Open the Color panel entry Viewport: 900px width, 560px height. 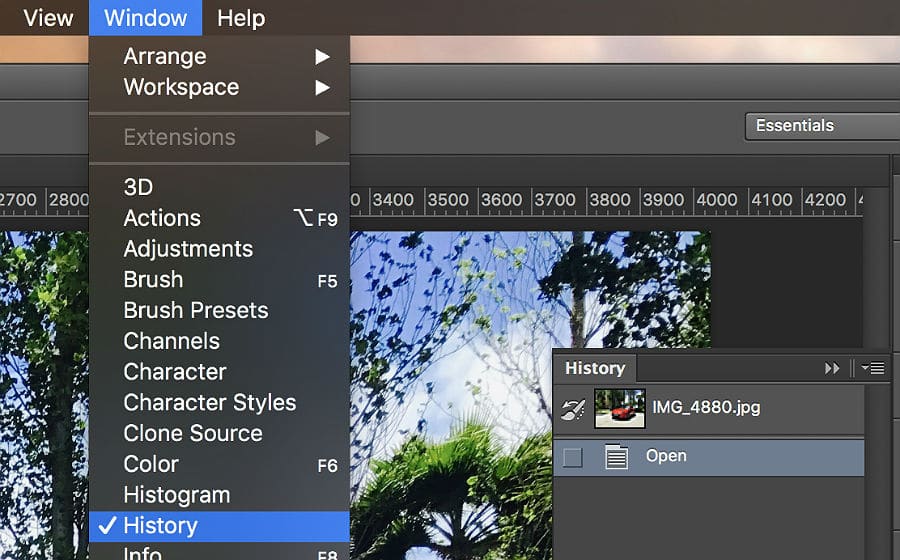coord(219,464)
